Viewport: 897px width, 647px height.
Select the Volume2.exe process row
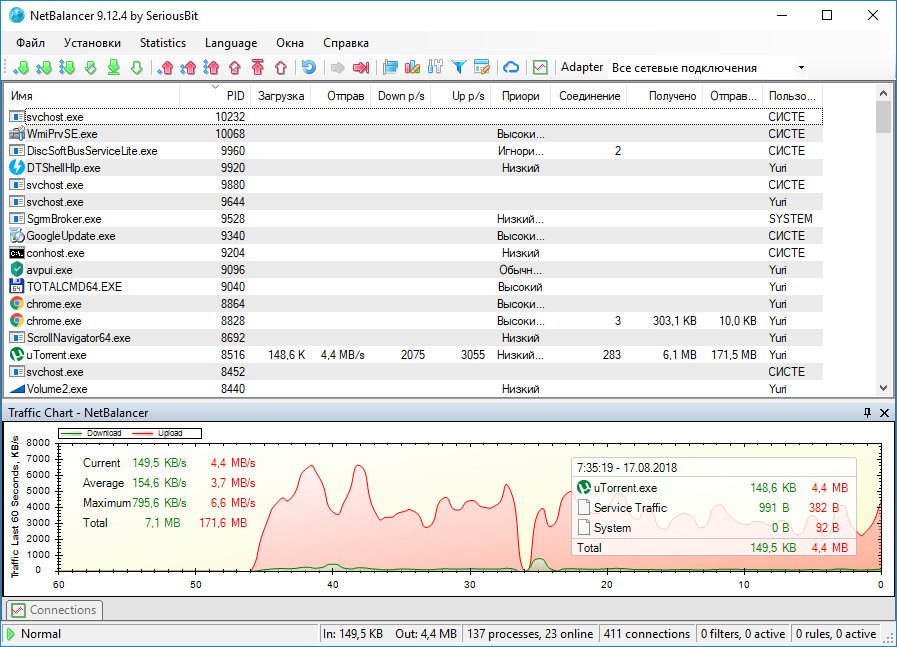tap(416, 389)
